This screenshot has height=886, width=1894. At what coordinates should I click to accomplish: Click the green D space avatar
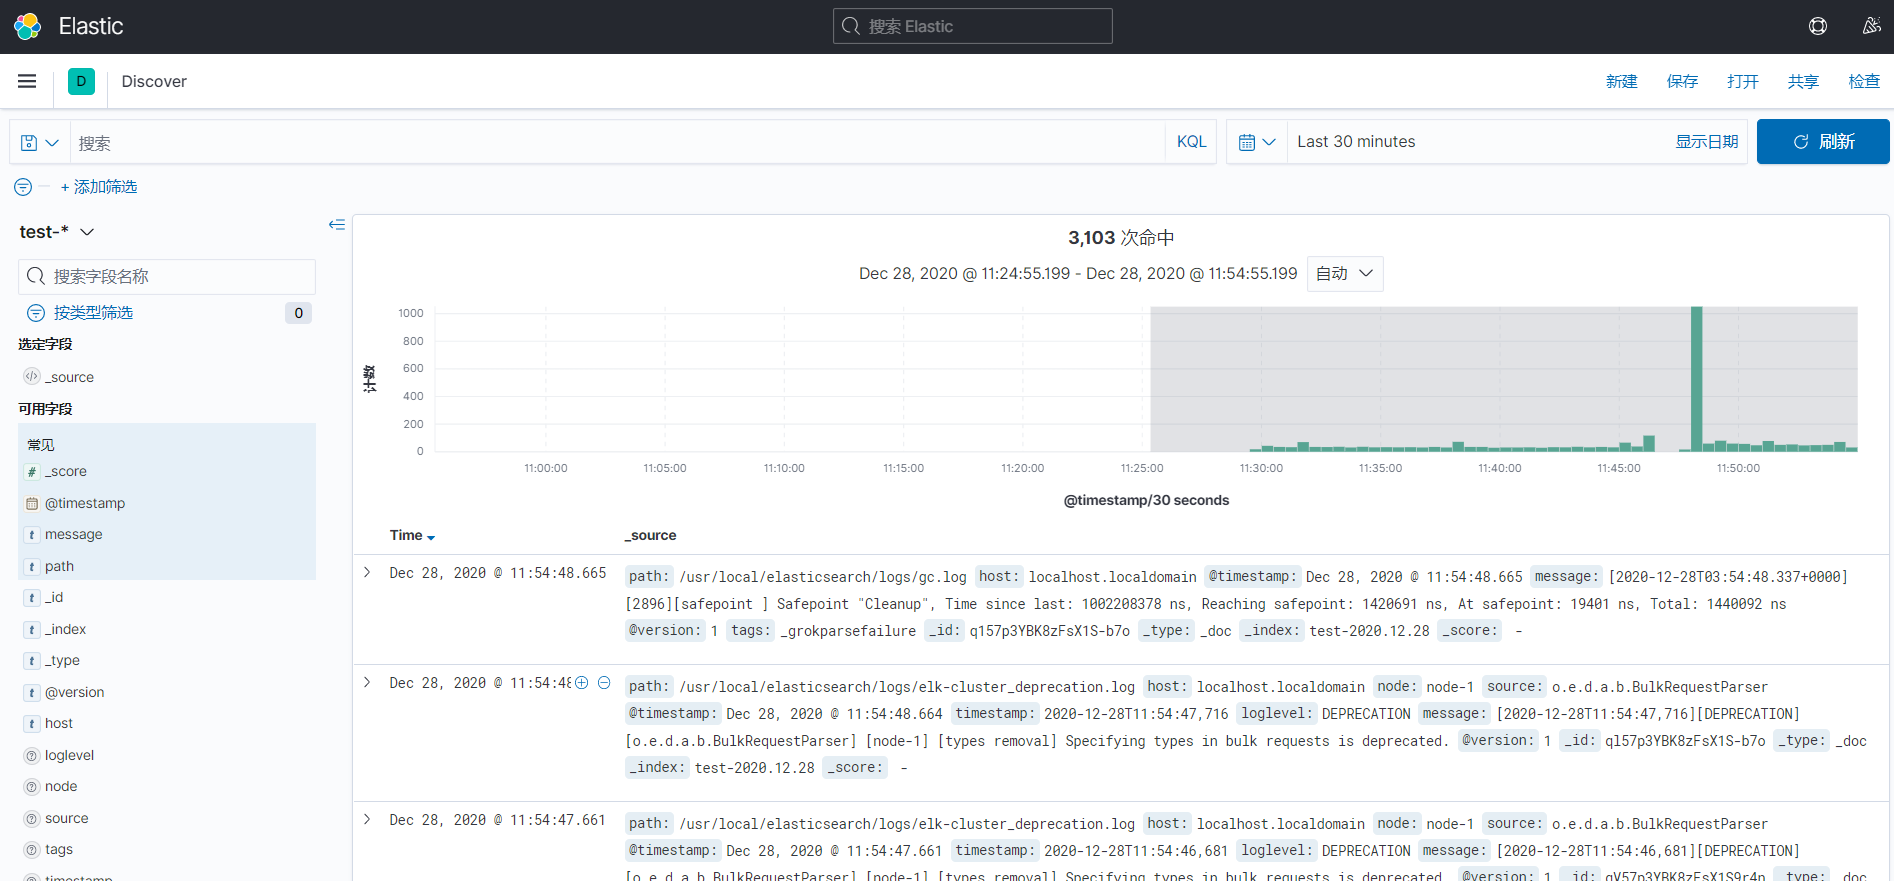click(x=81, y=81)
